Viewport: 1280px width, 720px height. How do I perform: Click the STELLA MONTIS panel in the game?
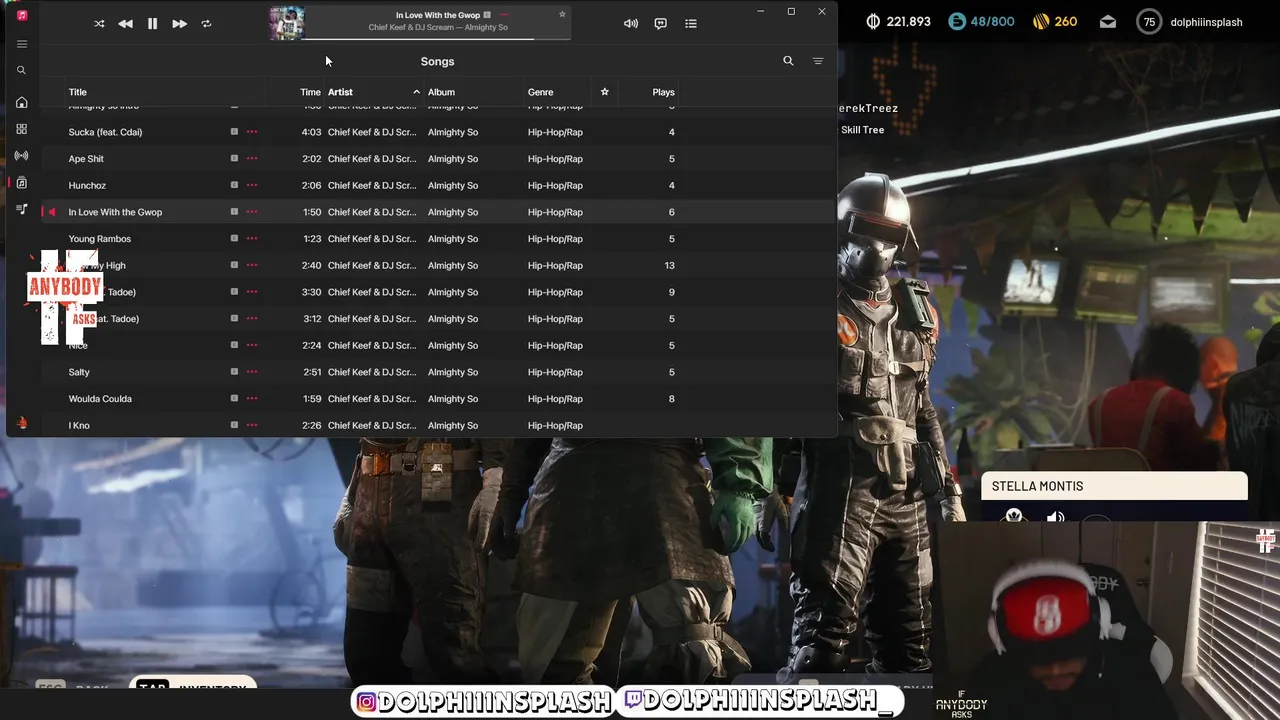[1114, 486]
